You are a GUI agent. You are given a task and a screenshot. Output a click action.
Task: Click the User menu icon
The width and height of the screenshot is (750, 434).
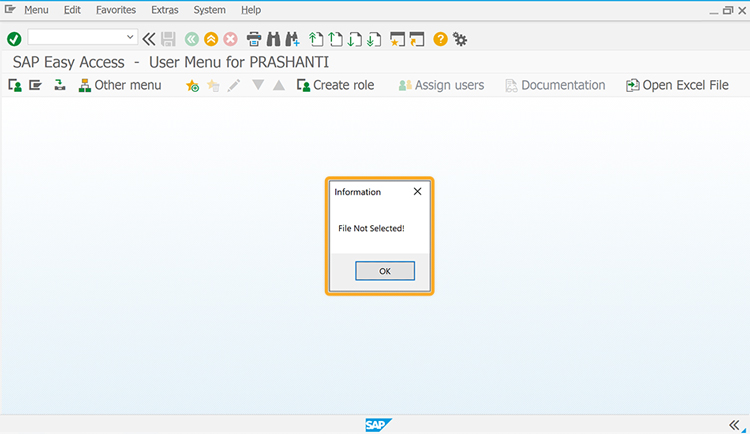tap(15, 85)
